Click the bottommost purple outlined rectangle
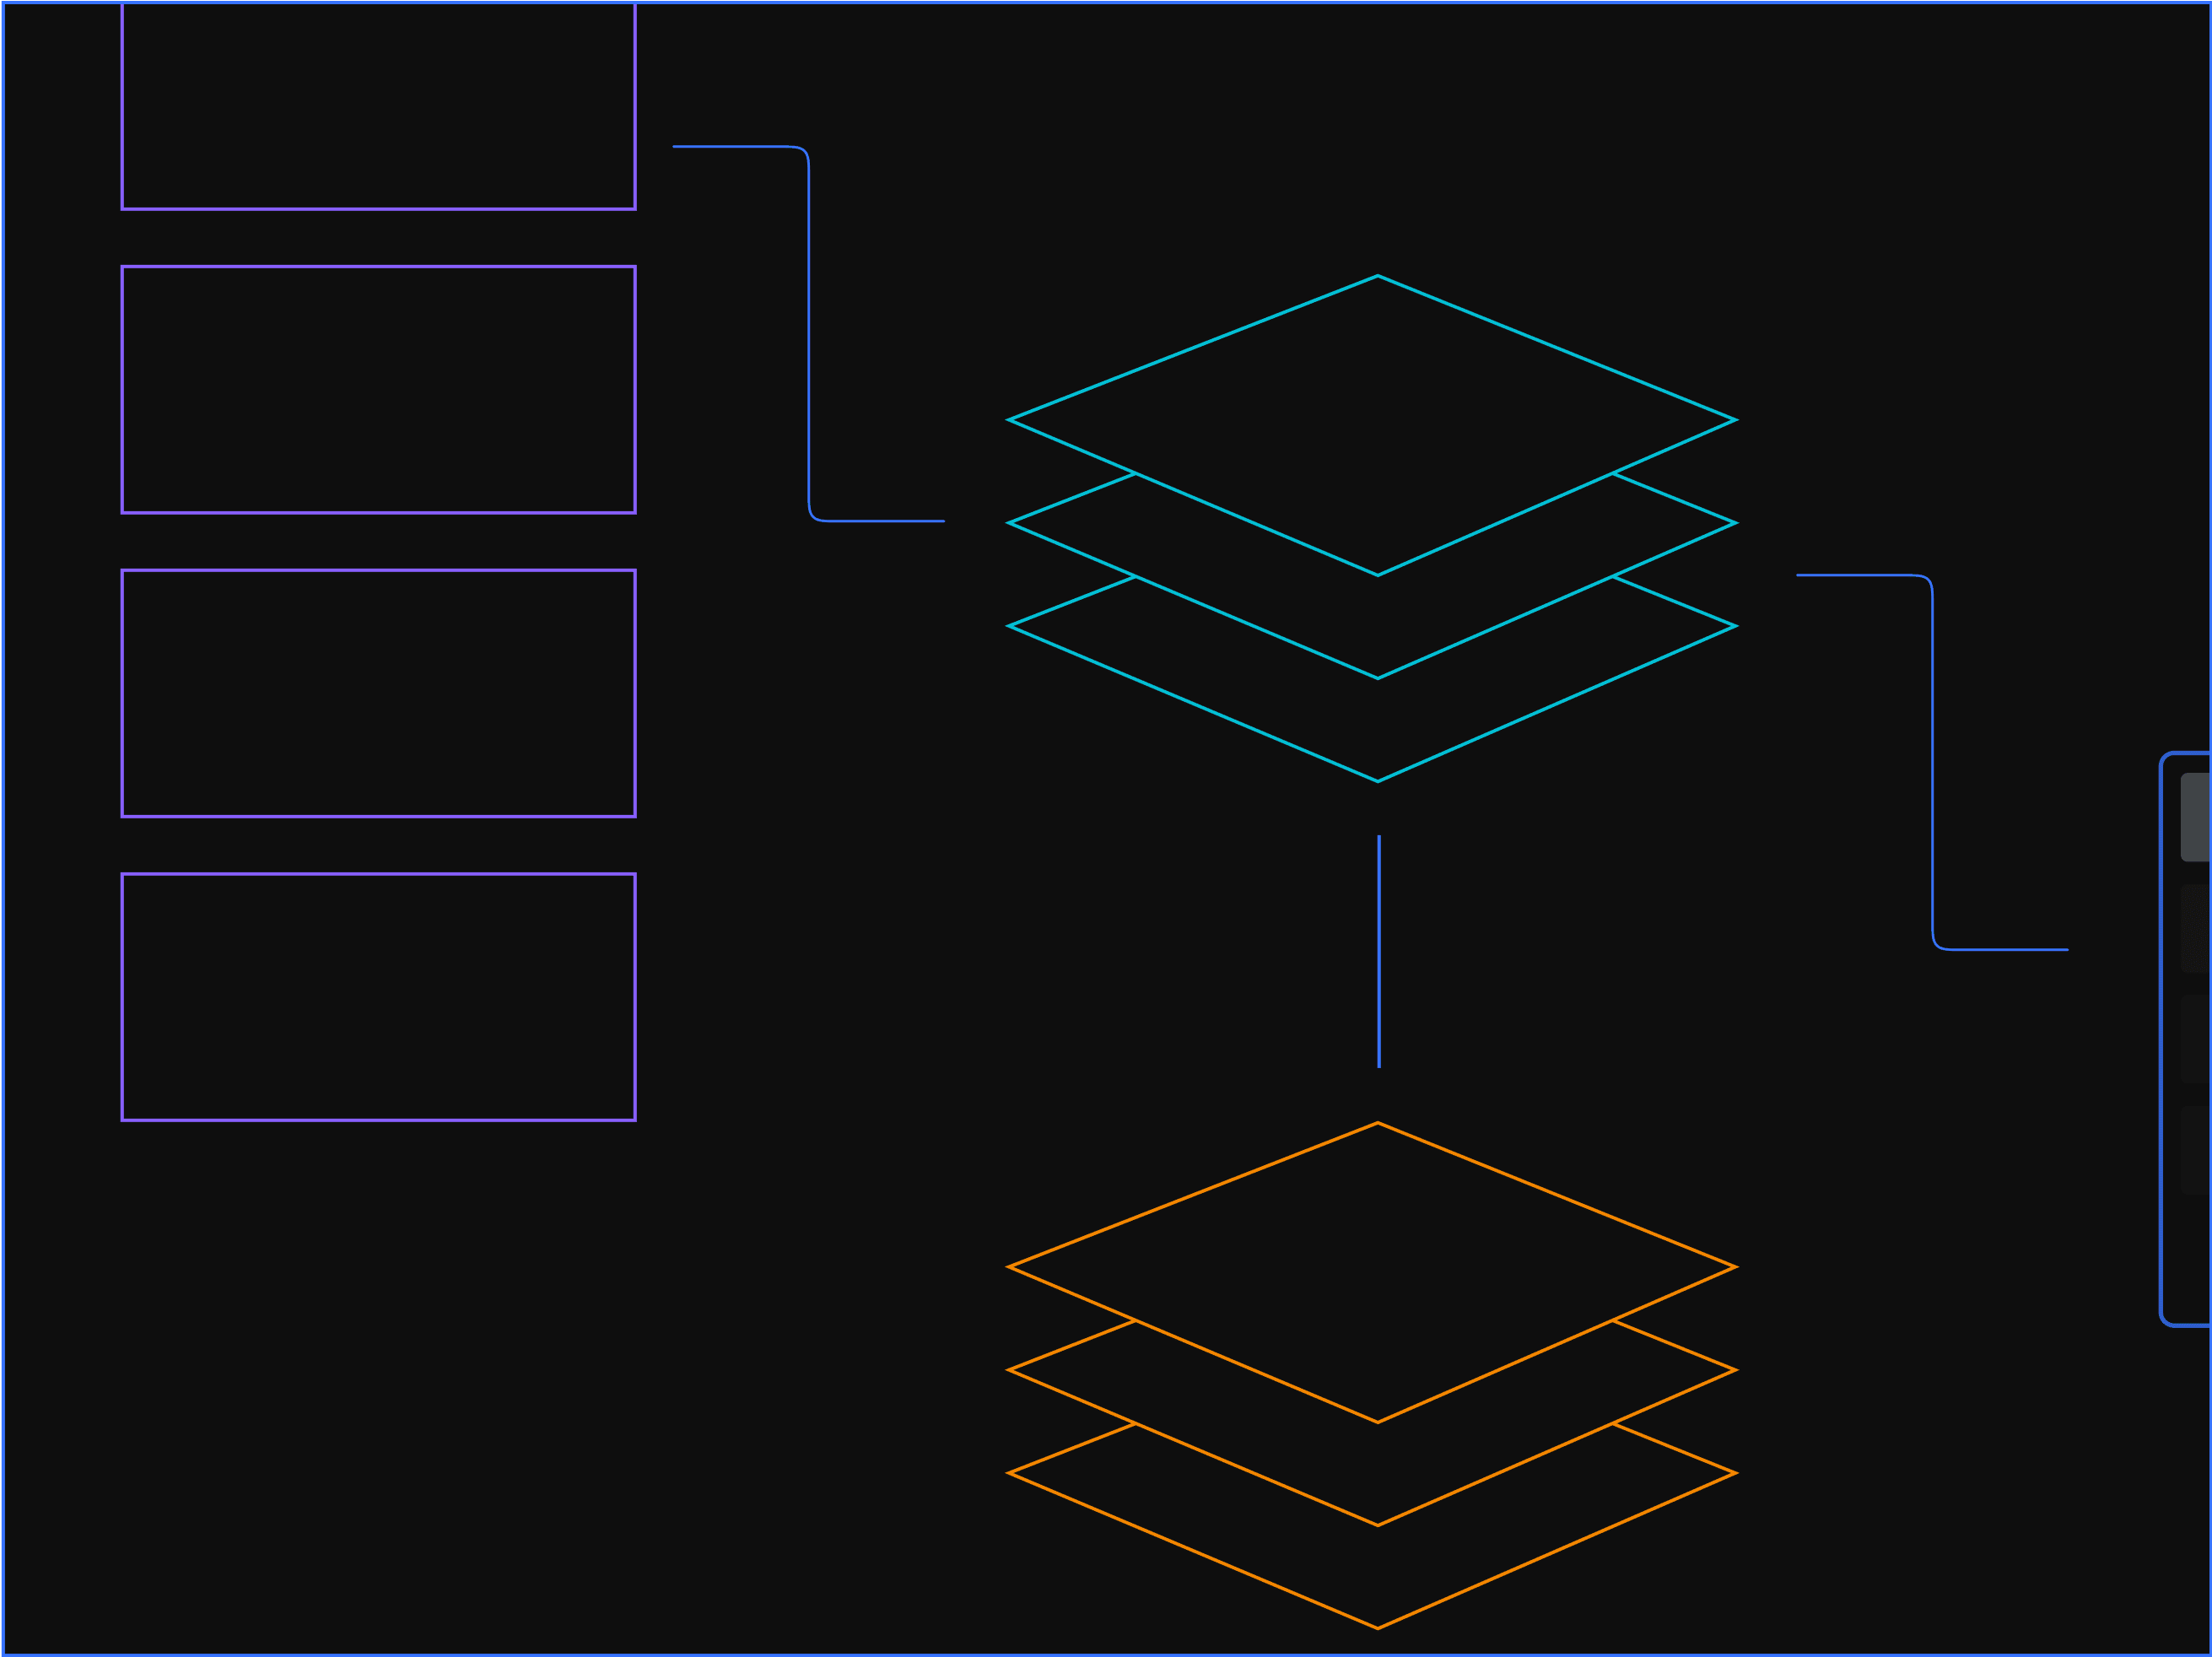 [379, 997]
